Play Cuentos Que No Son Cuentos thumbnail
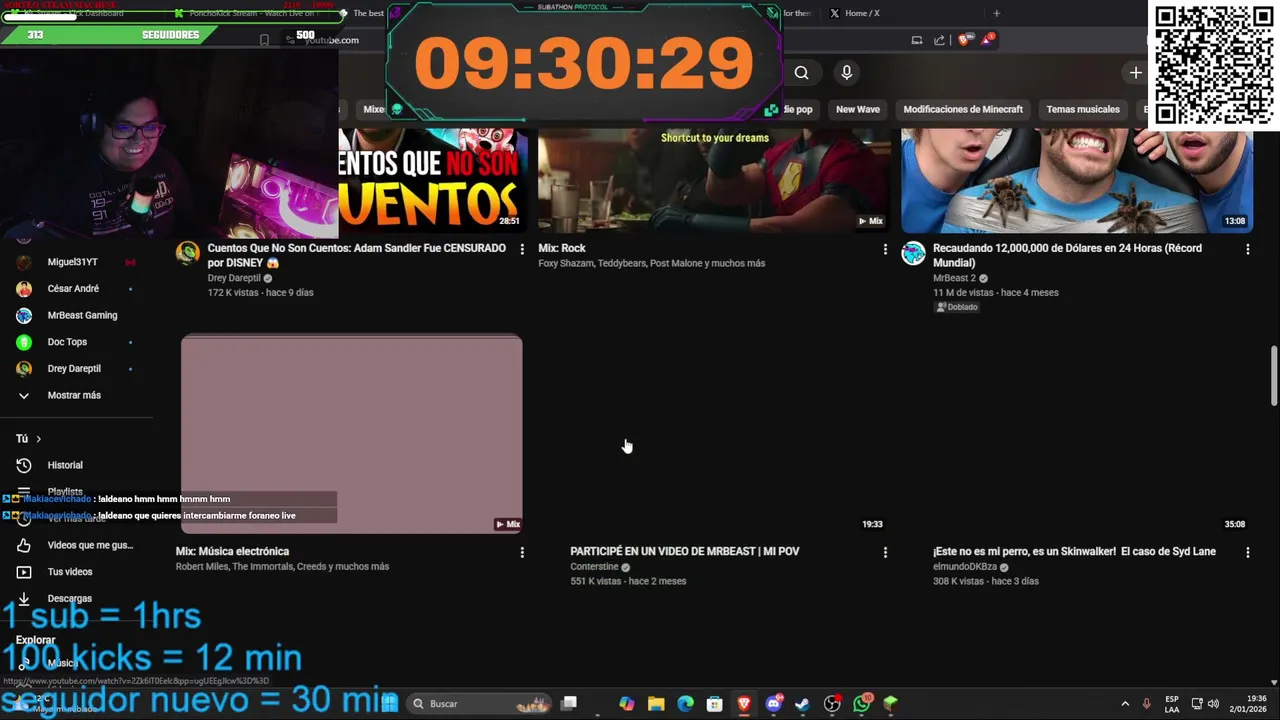 (433, 180)
